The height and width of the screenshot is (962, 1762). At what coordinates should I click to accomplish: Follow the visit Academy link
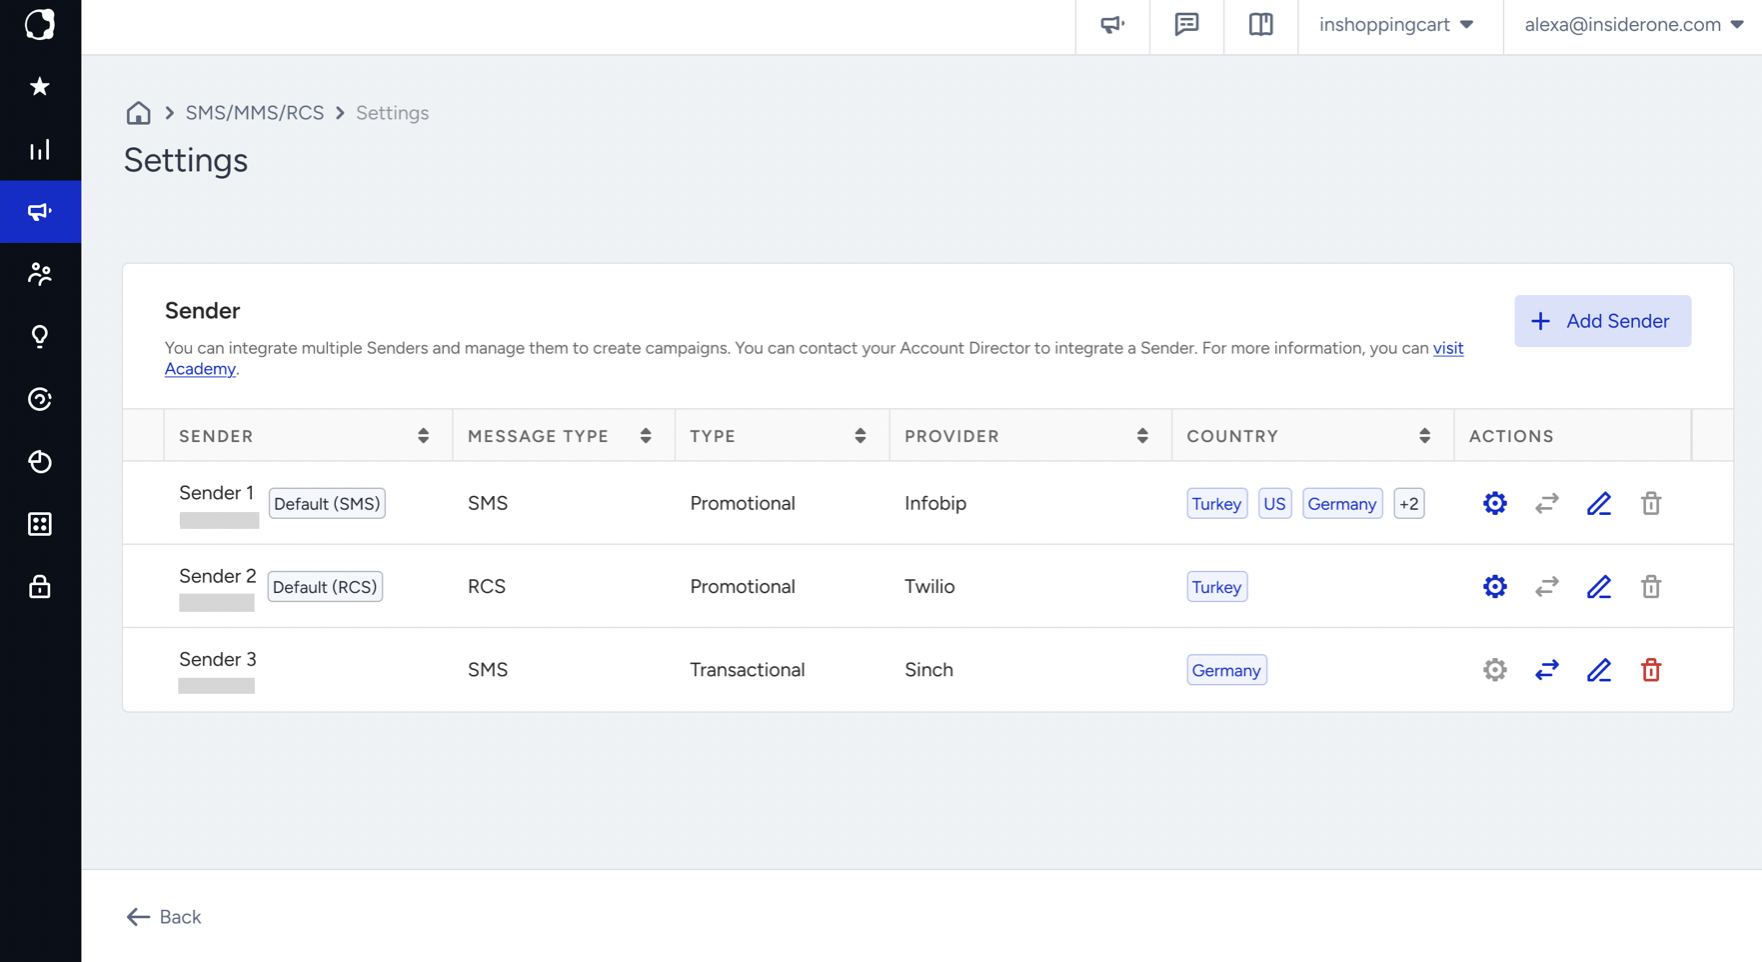click(x=1448, y=348)
